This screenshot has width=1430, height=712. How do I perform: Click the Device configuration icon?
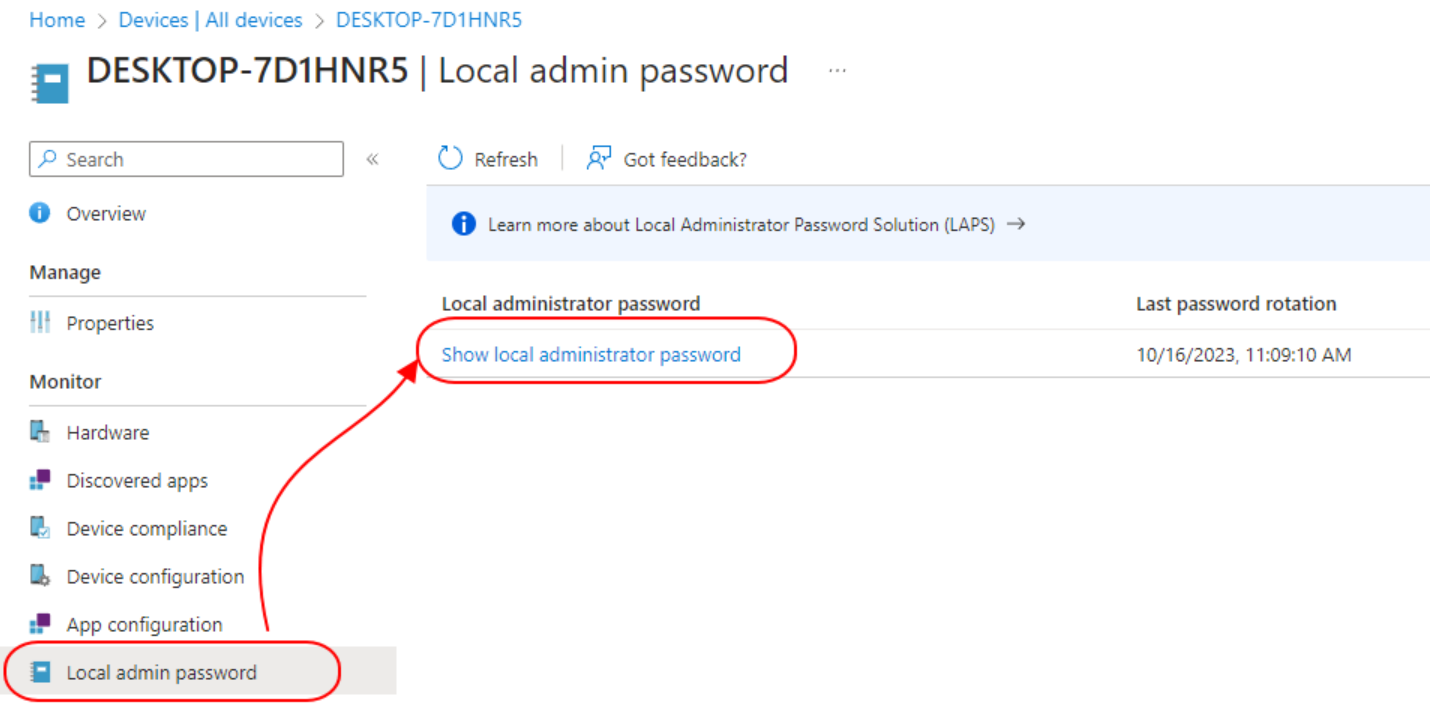point(40,576)
